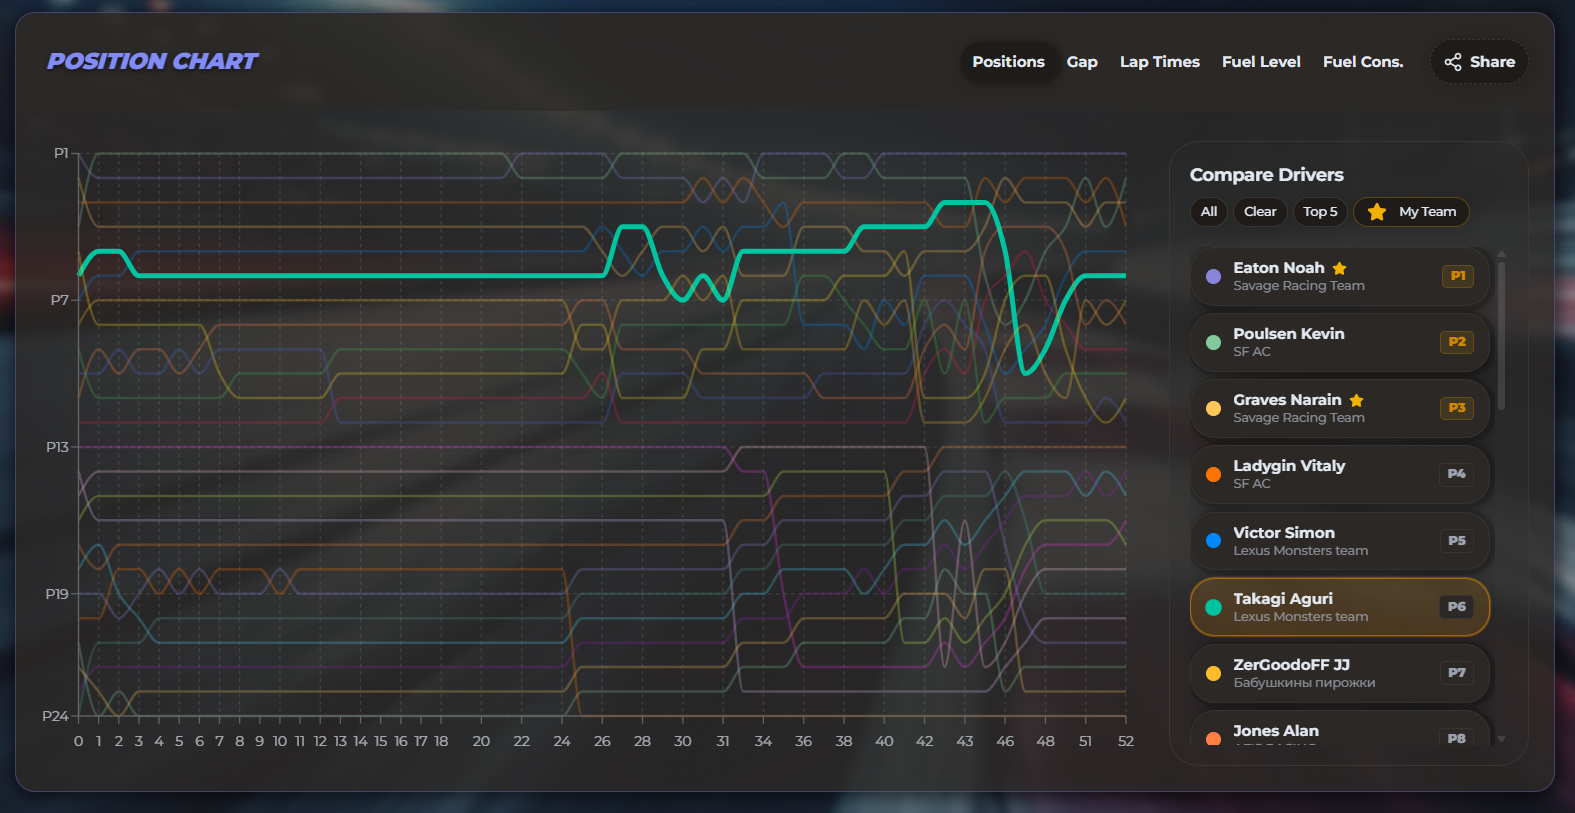Toggle Poulsen Kevin in driver comparison

[x=1340, y=342]
